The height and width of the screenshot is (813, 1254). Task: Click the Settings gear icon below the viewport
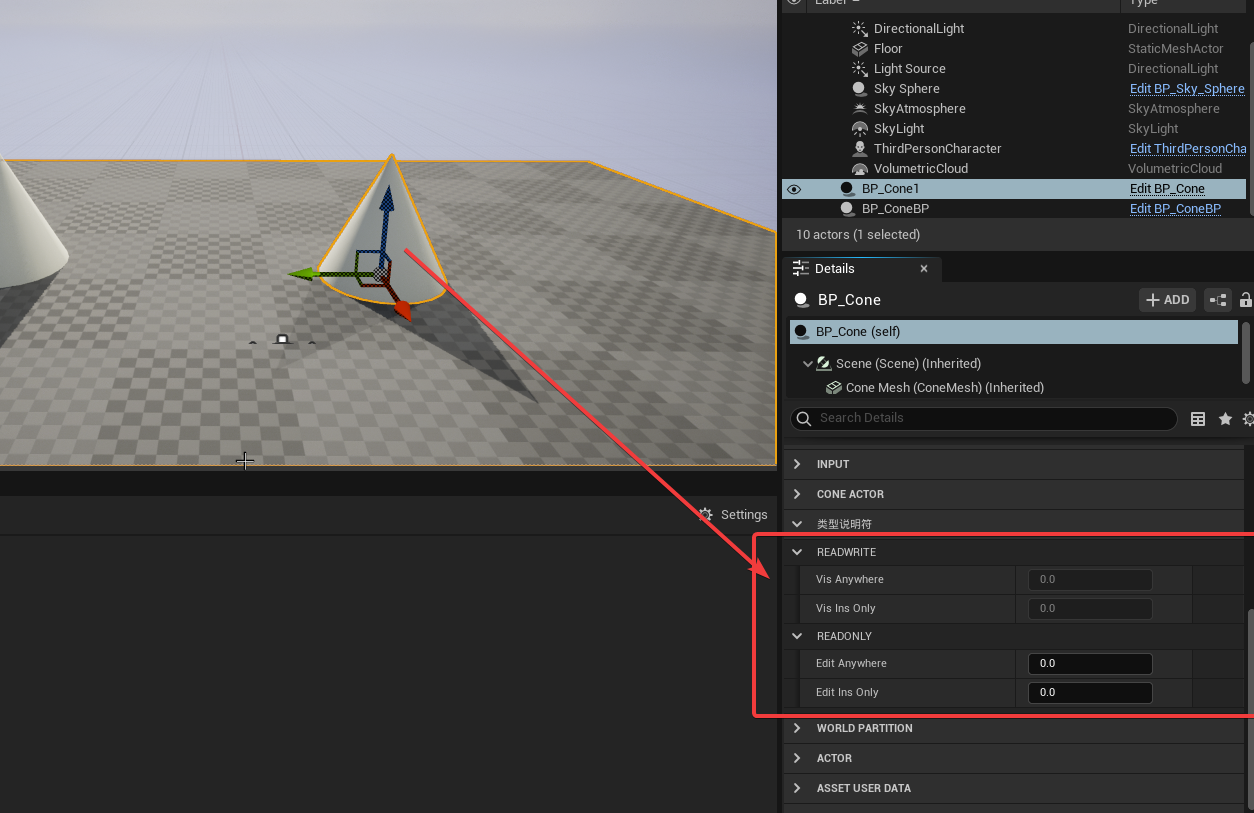click(x=705, y=514)
